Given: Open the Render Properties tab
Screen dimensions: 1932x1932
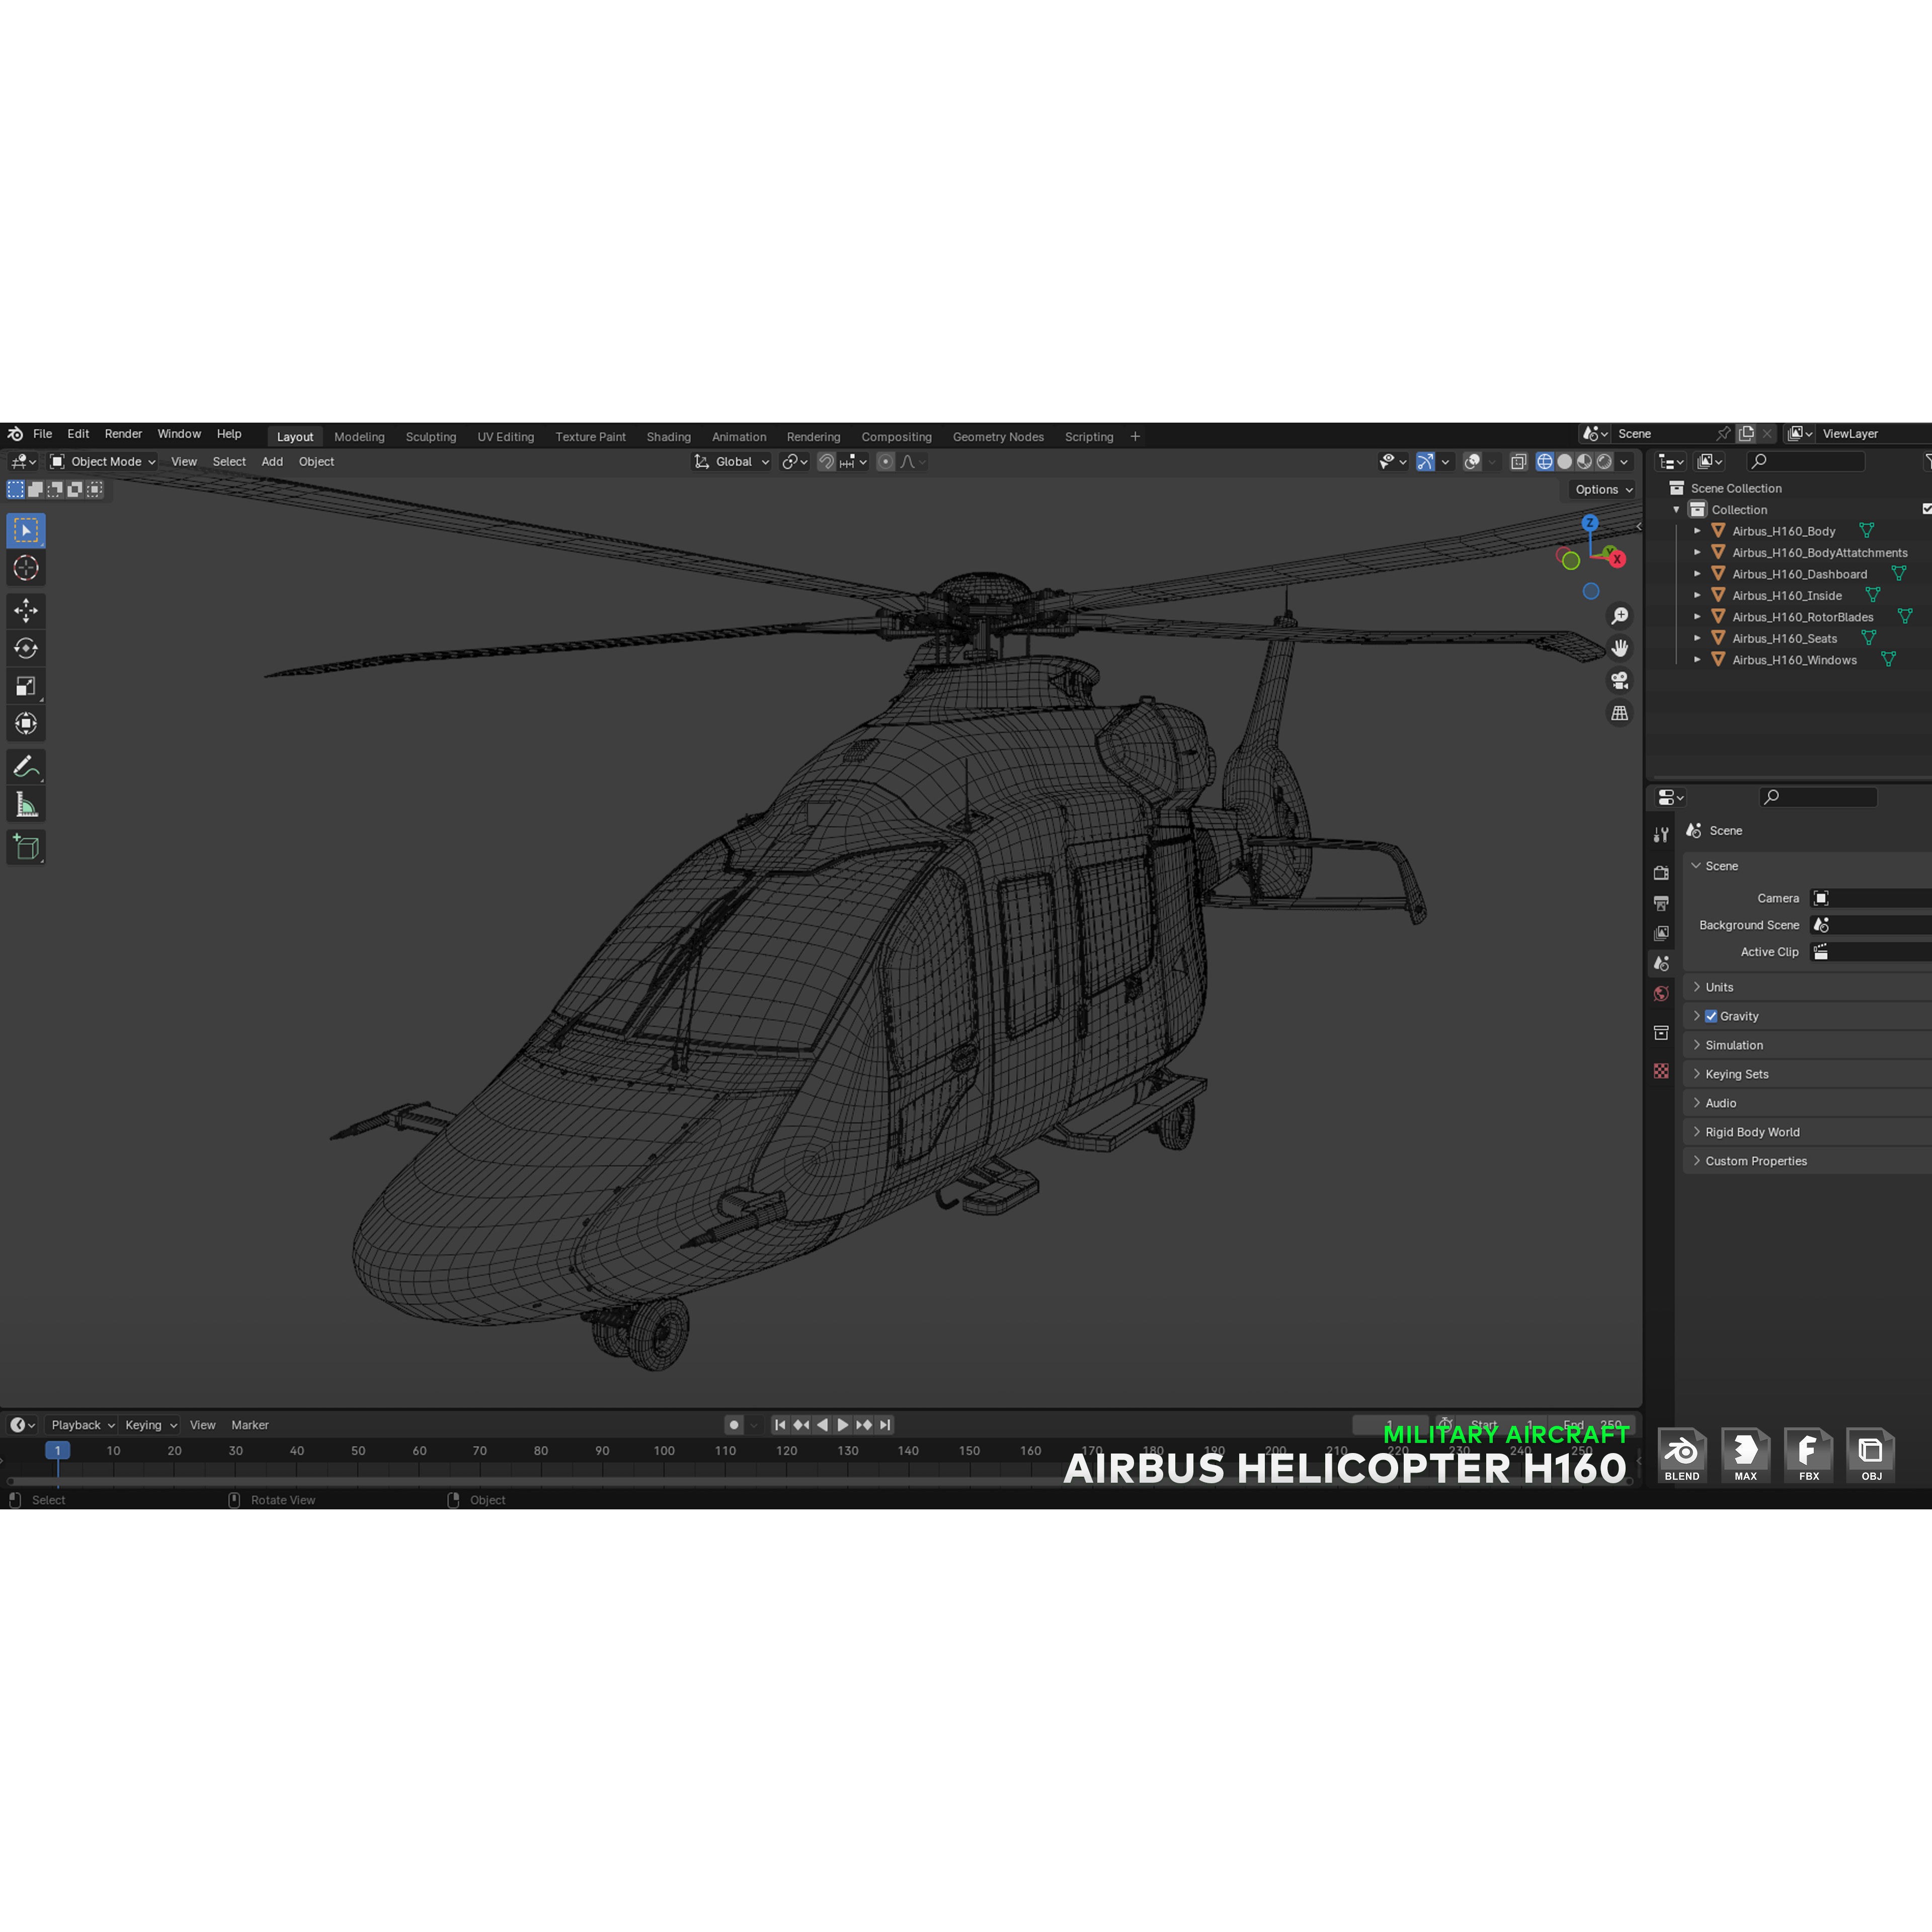Looking at the screenshot, I should point(1661,872).
